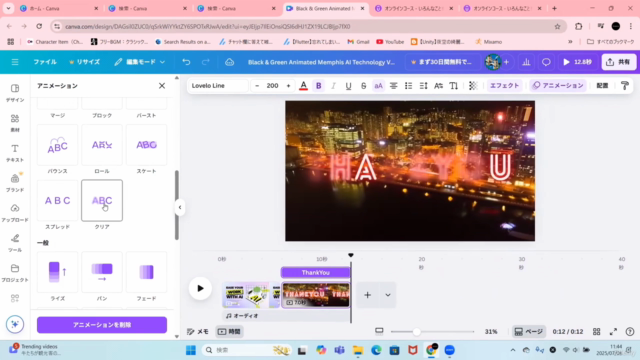Screen dimensions: 640x360
Task: Select the Bounce text animation
Action: pyautogui.click(x=58, y=145)
